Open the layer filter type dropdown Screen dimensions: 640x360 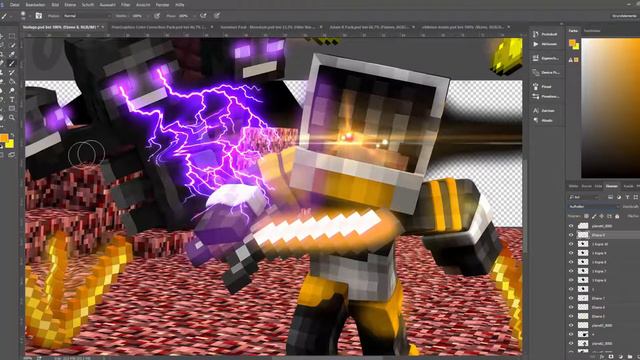(584, 197)
